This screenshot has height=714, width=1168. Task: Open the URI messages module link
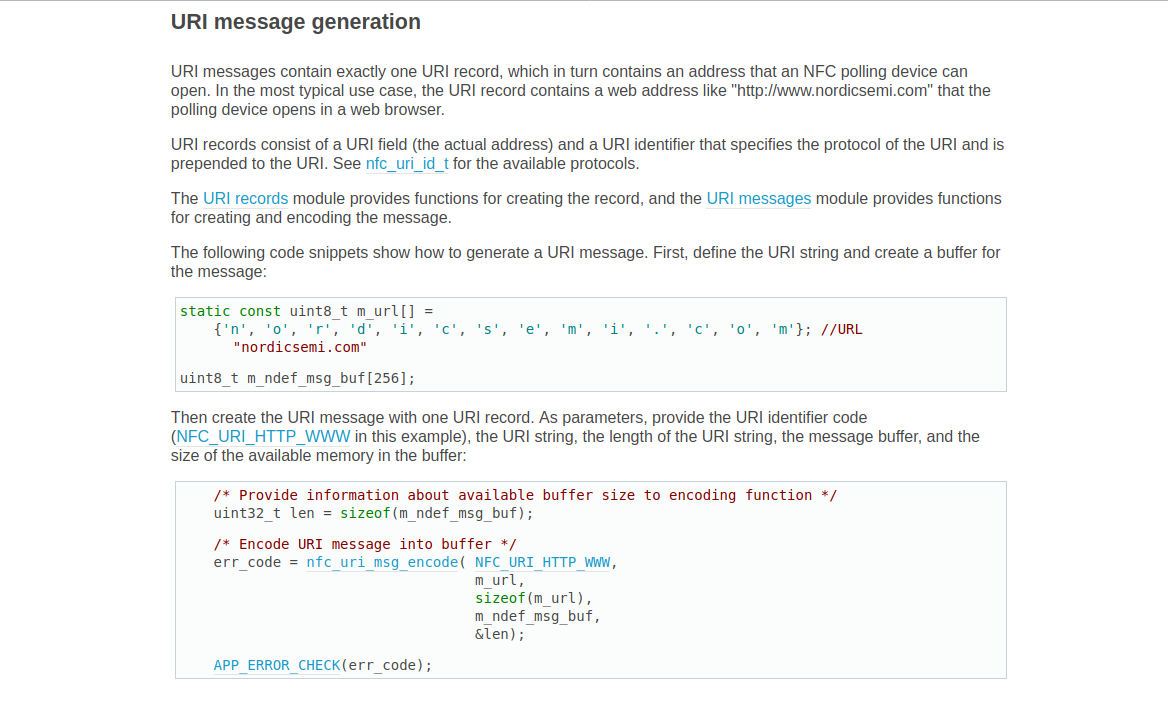click(x=758, y=199)
